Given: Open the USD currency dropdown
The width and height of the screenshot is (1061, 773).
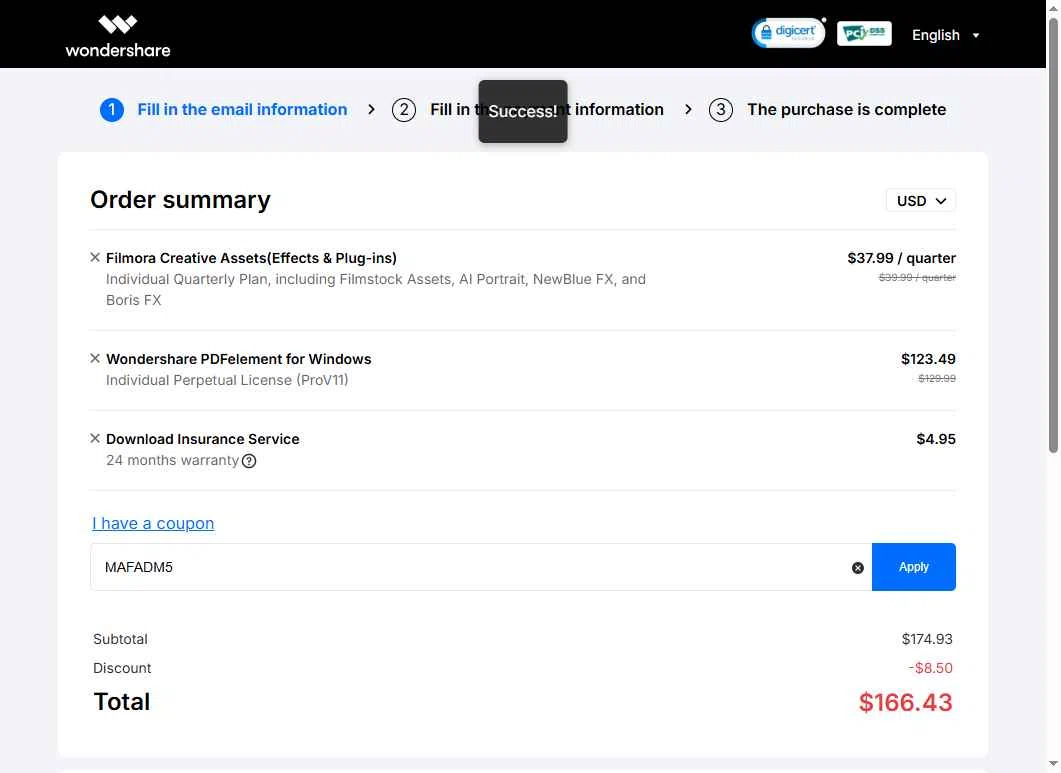Looking at the screenshot, I should tap(921, 200).
